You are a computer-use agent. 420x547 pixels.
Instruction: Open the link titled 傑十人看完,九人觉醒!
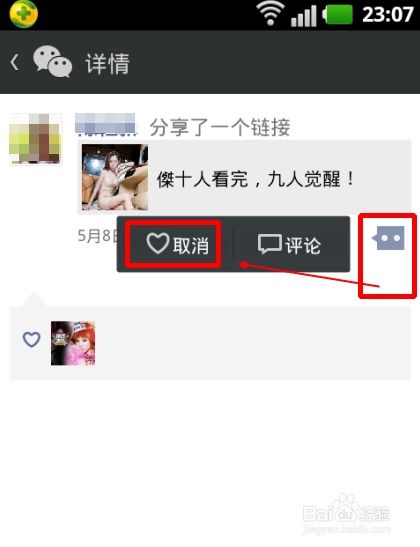click(x=255, y=179)
